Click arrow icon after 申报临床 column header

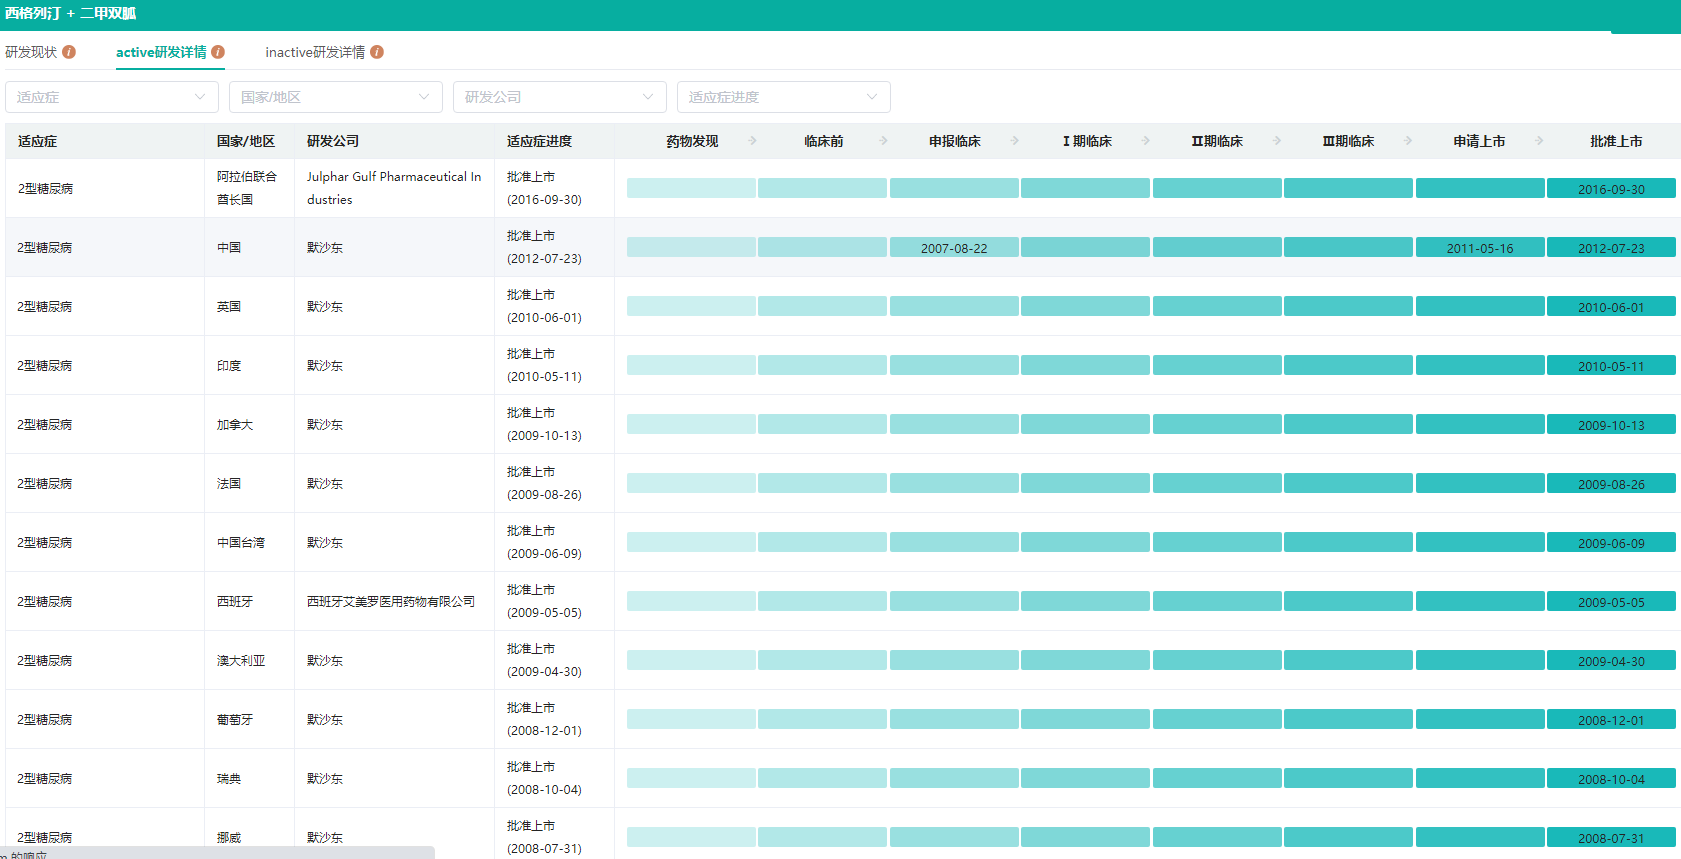(x=1015, y=141)
